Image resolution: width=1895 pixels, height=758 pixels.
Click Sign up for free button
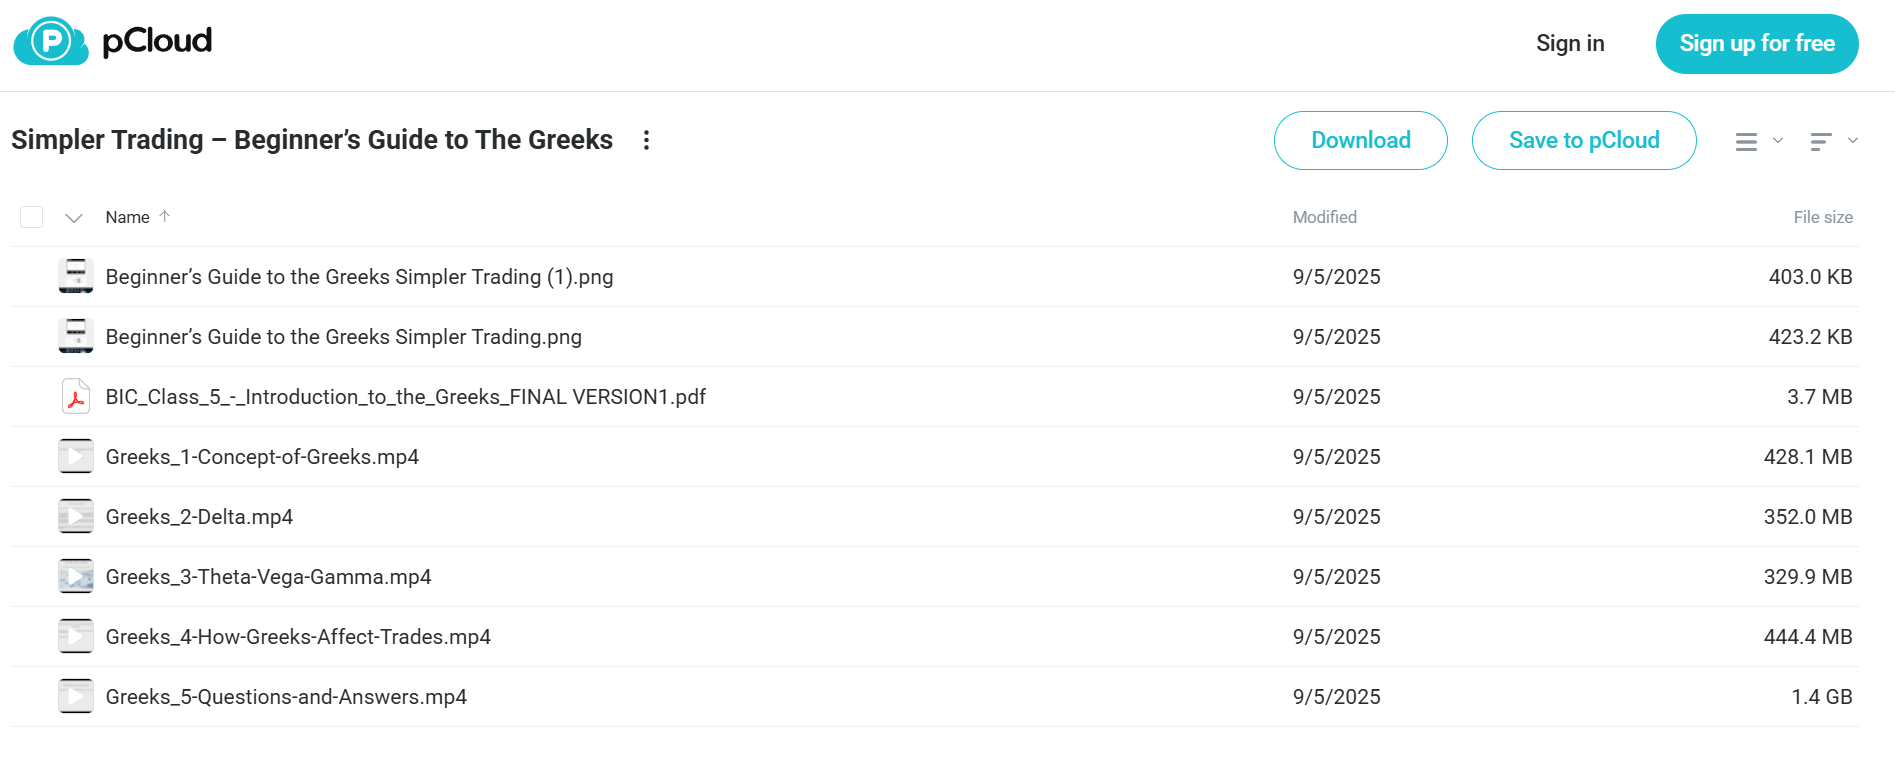[x=1757, y=44]
